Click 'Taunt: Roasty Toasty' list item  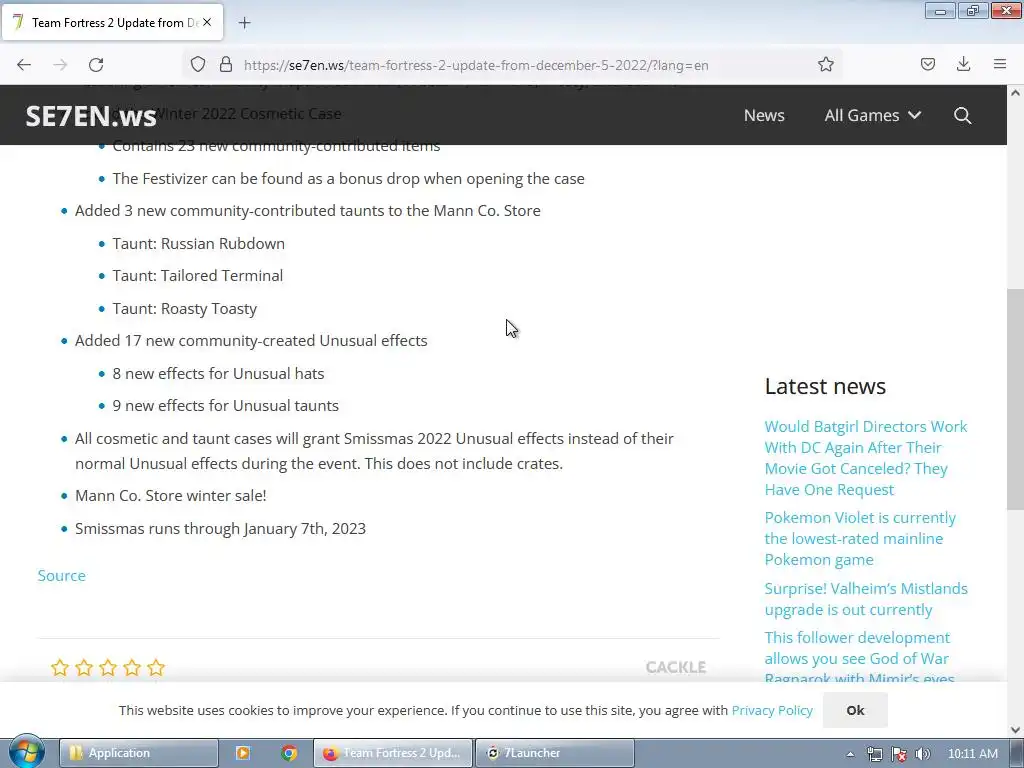click(185, 308)
